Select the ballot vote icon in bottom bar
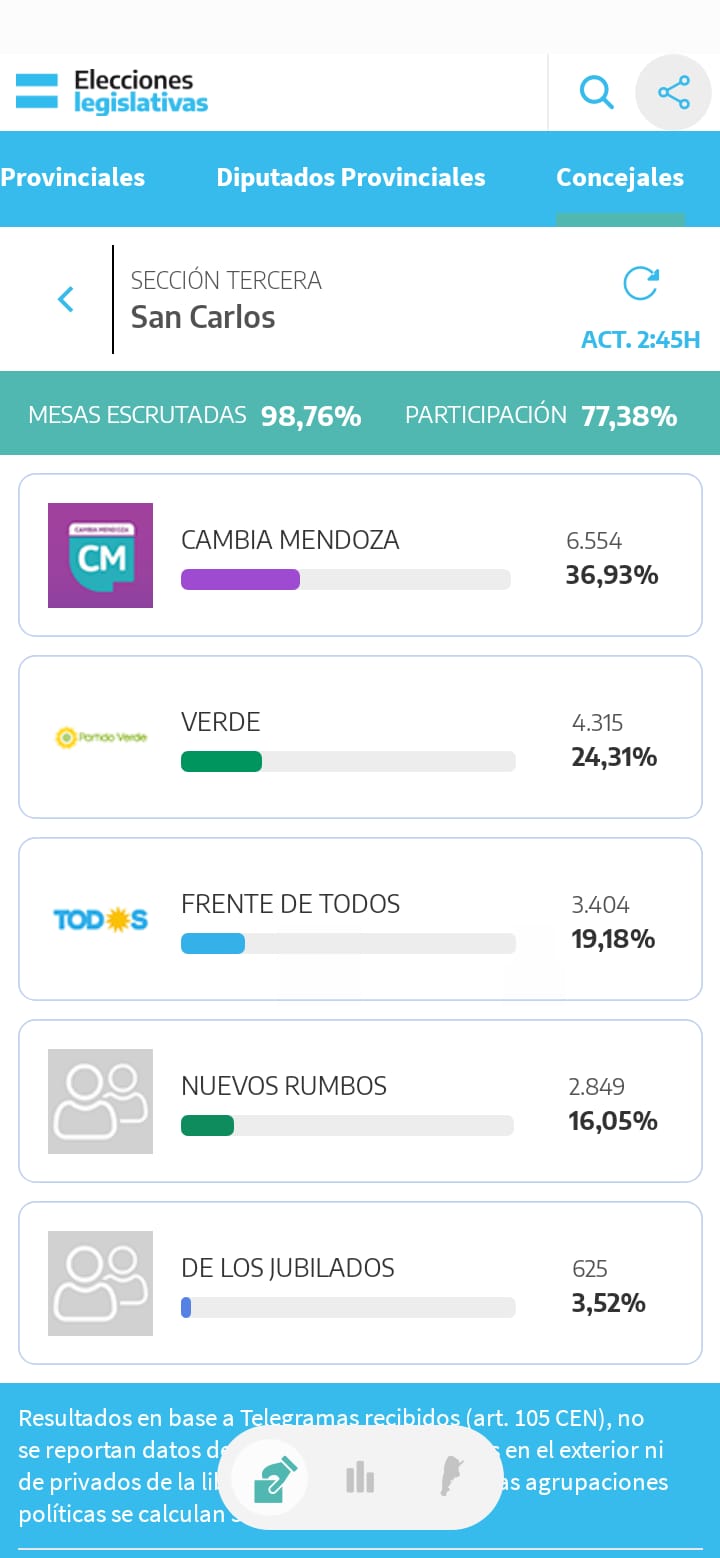Viewport: 720px width, 1558px height. (275, 1478)
